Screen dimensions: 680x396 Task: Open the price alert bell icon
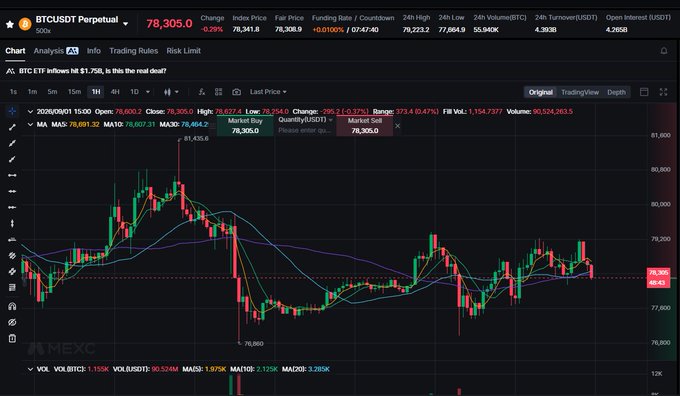click(x=664, y=51)
